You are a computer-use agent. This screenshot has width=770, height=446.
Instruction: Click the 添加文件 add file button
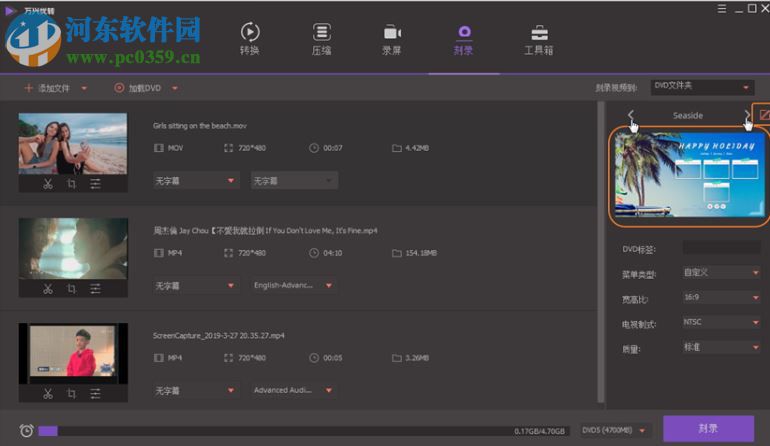coord(47,88)
